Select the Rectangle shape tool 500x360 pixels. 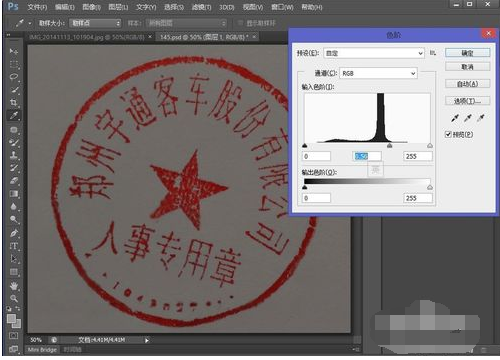pyautogui.click(x=14, y=272)
